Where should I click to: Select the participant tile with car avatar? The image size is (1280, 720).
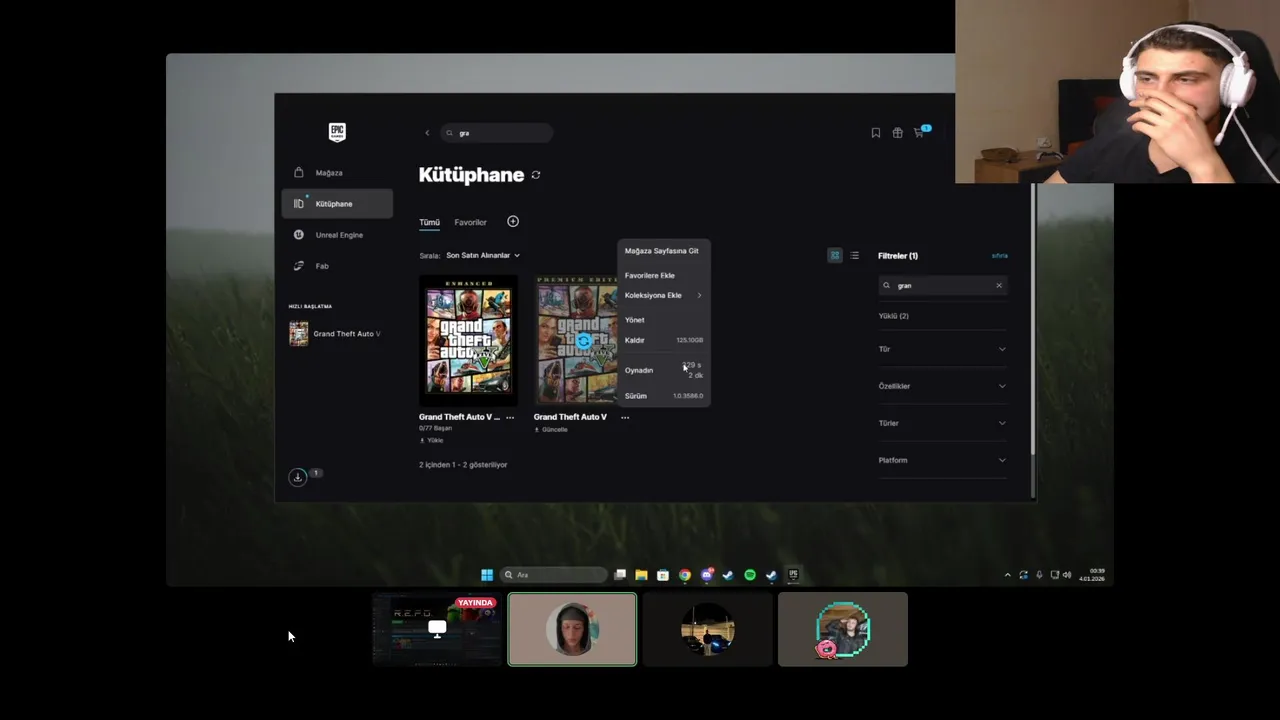pos(708,629)
